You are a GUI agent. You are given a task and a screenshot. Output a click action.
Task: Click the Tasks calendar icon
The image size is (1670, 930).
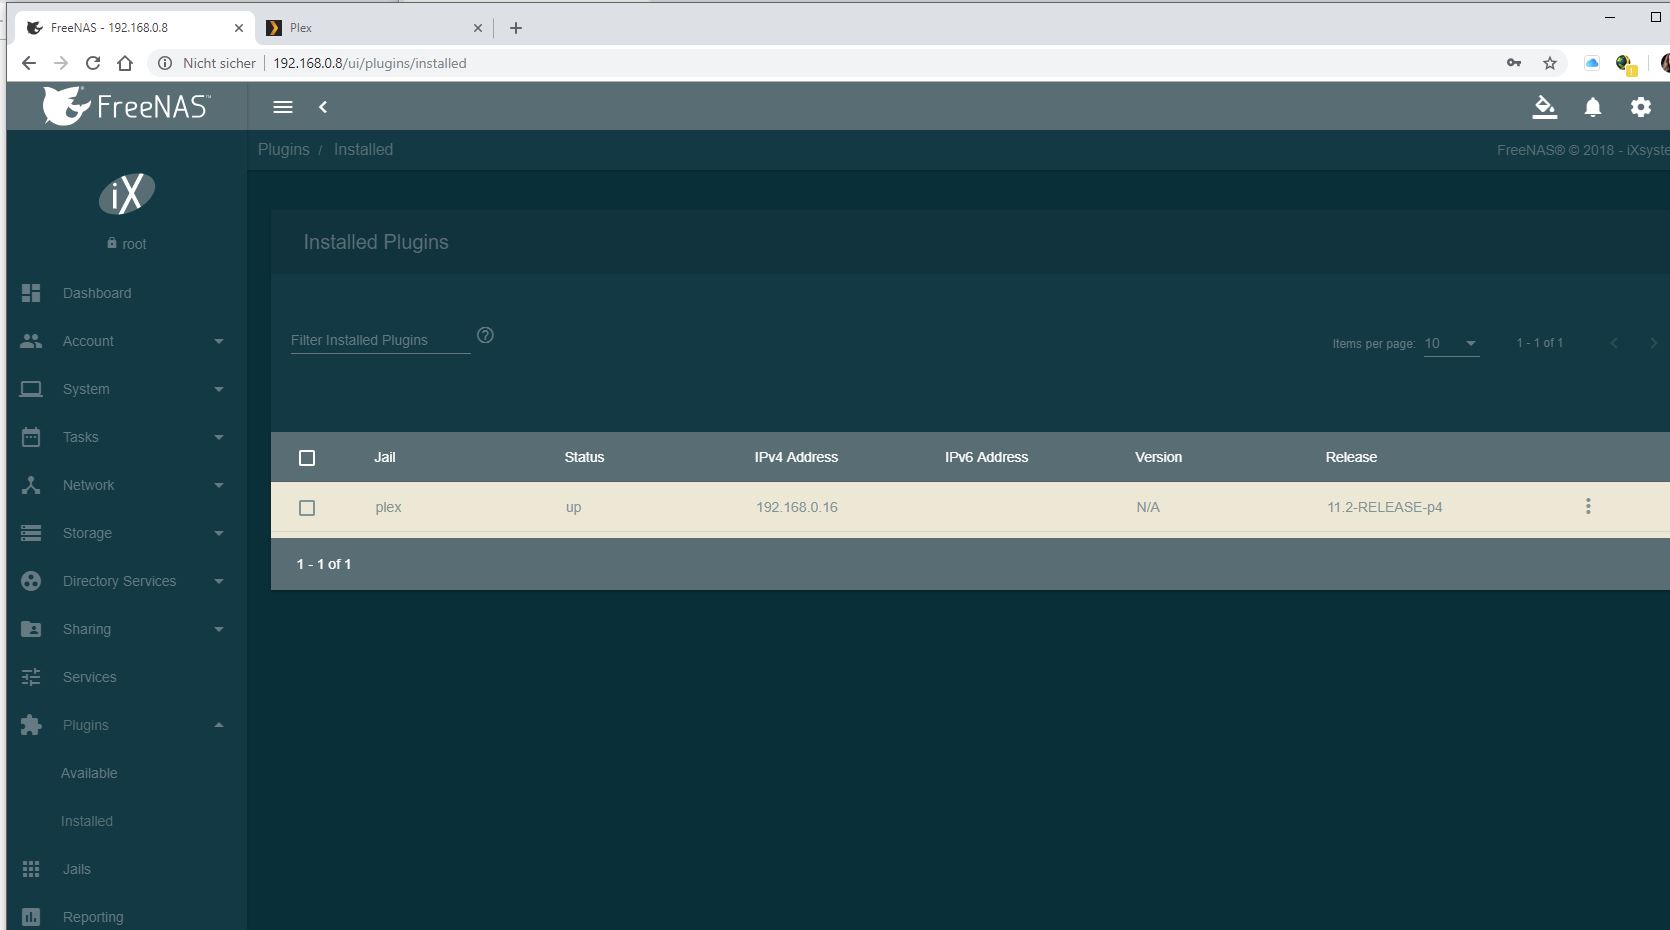[x=31, y=437]
